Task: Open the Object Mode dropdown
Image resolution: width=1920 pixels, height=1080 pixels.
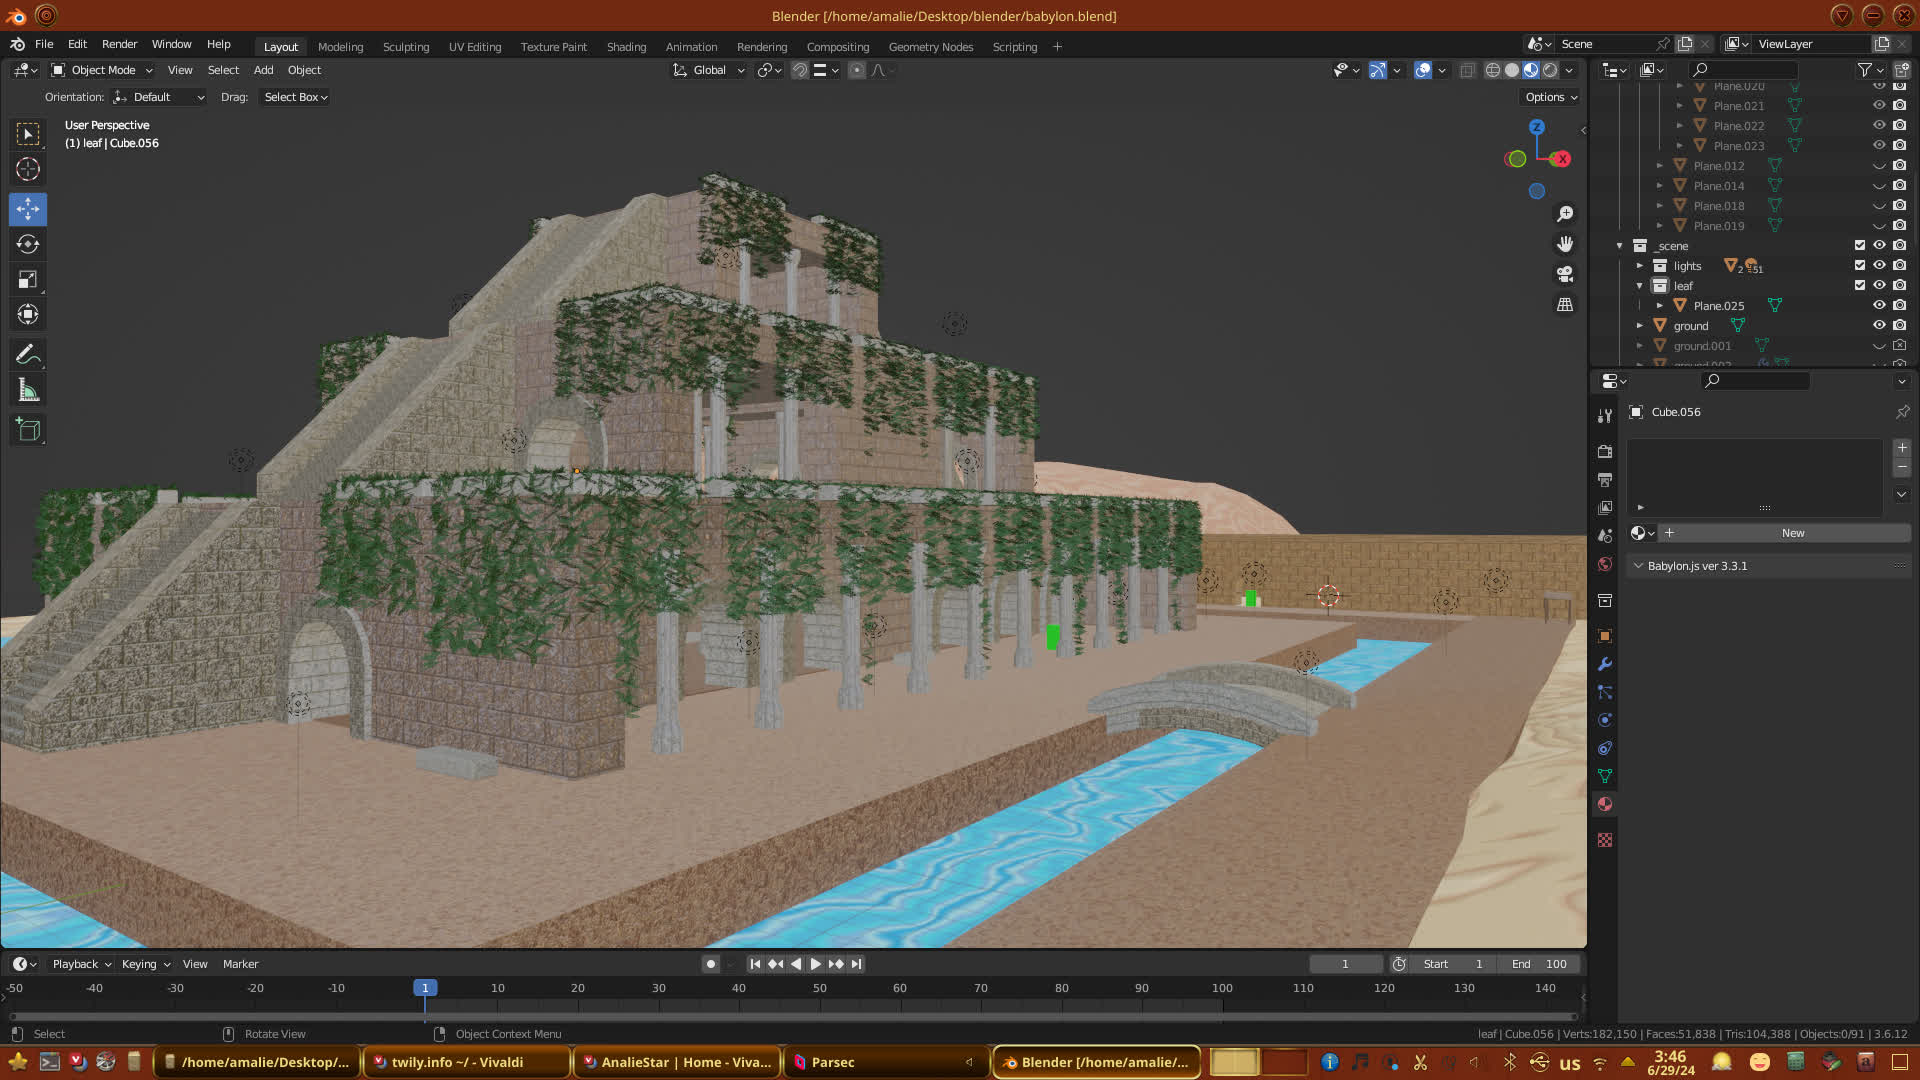Action: (x=102, y=70)
